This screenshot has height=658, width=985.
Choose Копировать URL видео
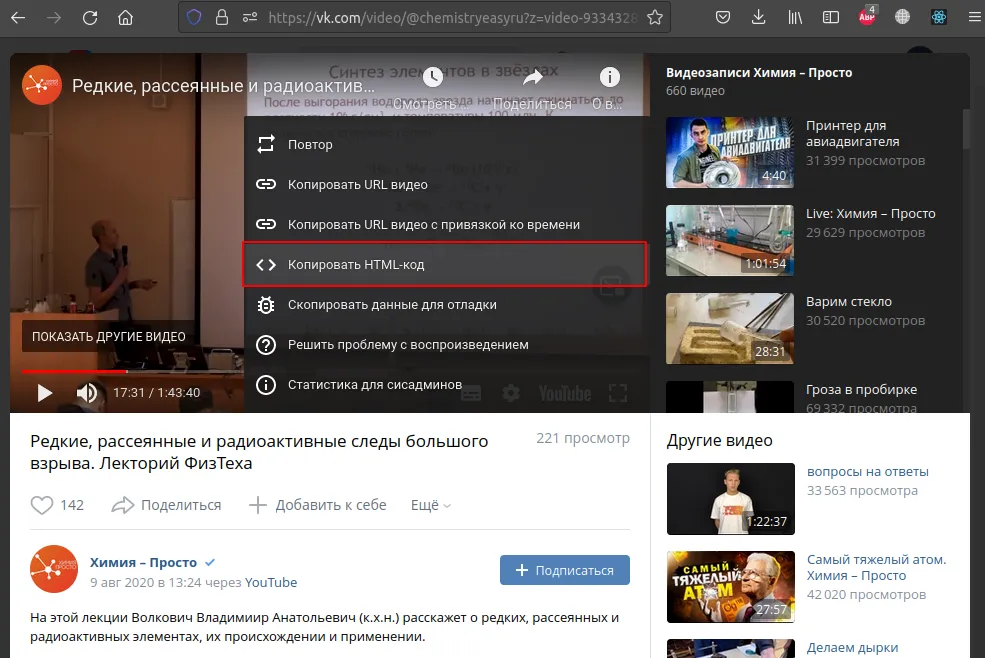coord(445,185)
